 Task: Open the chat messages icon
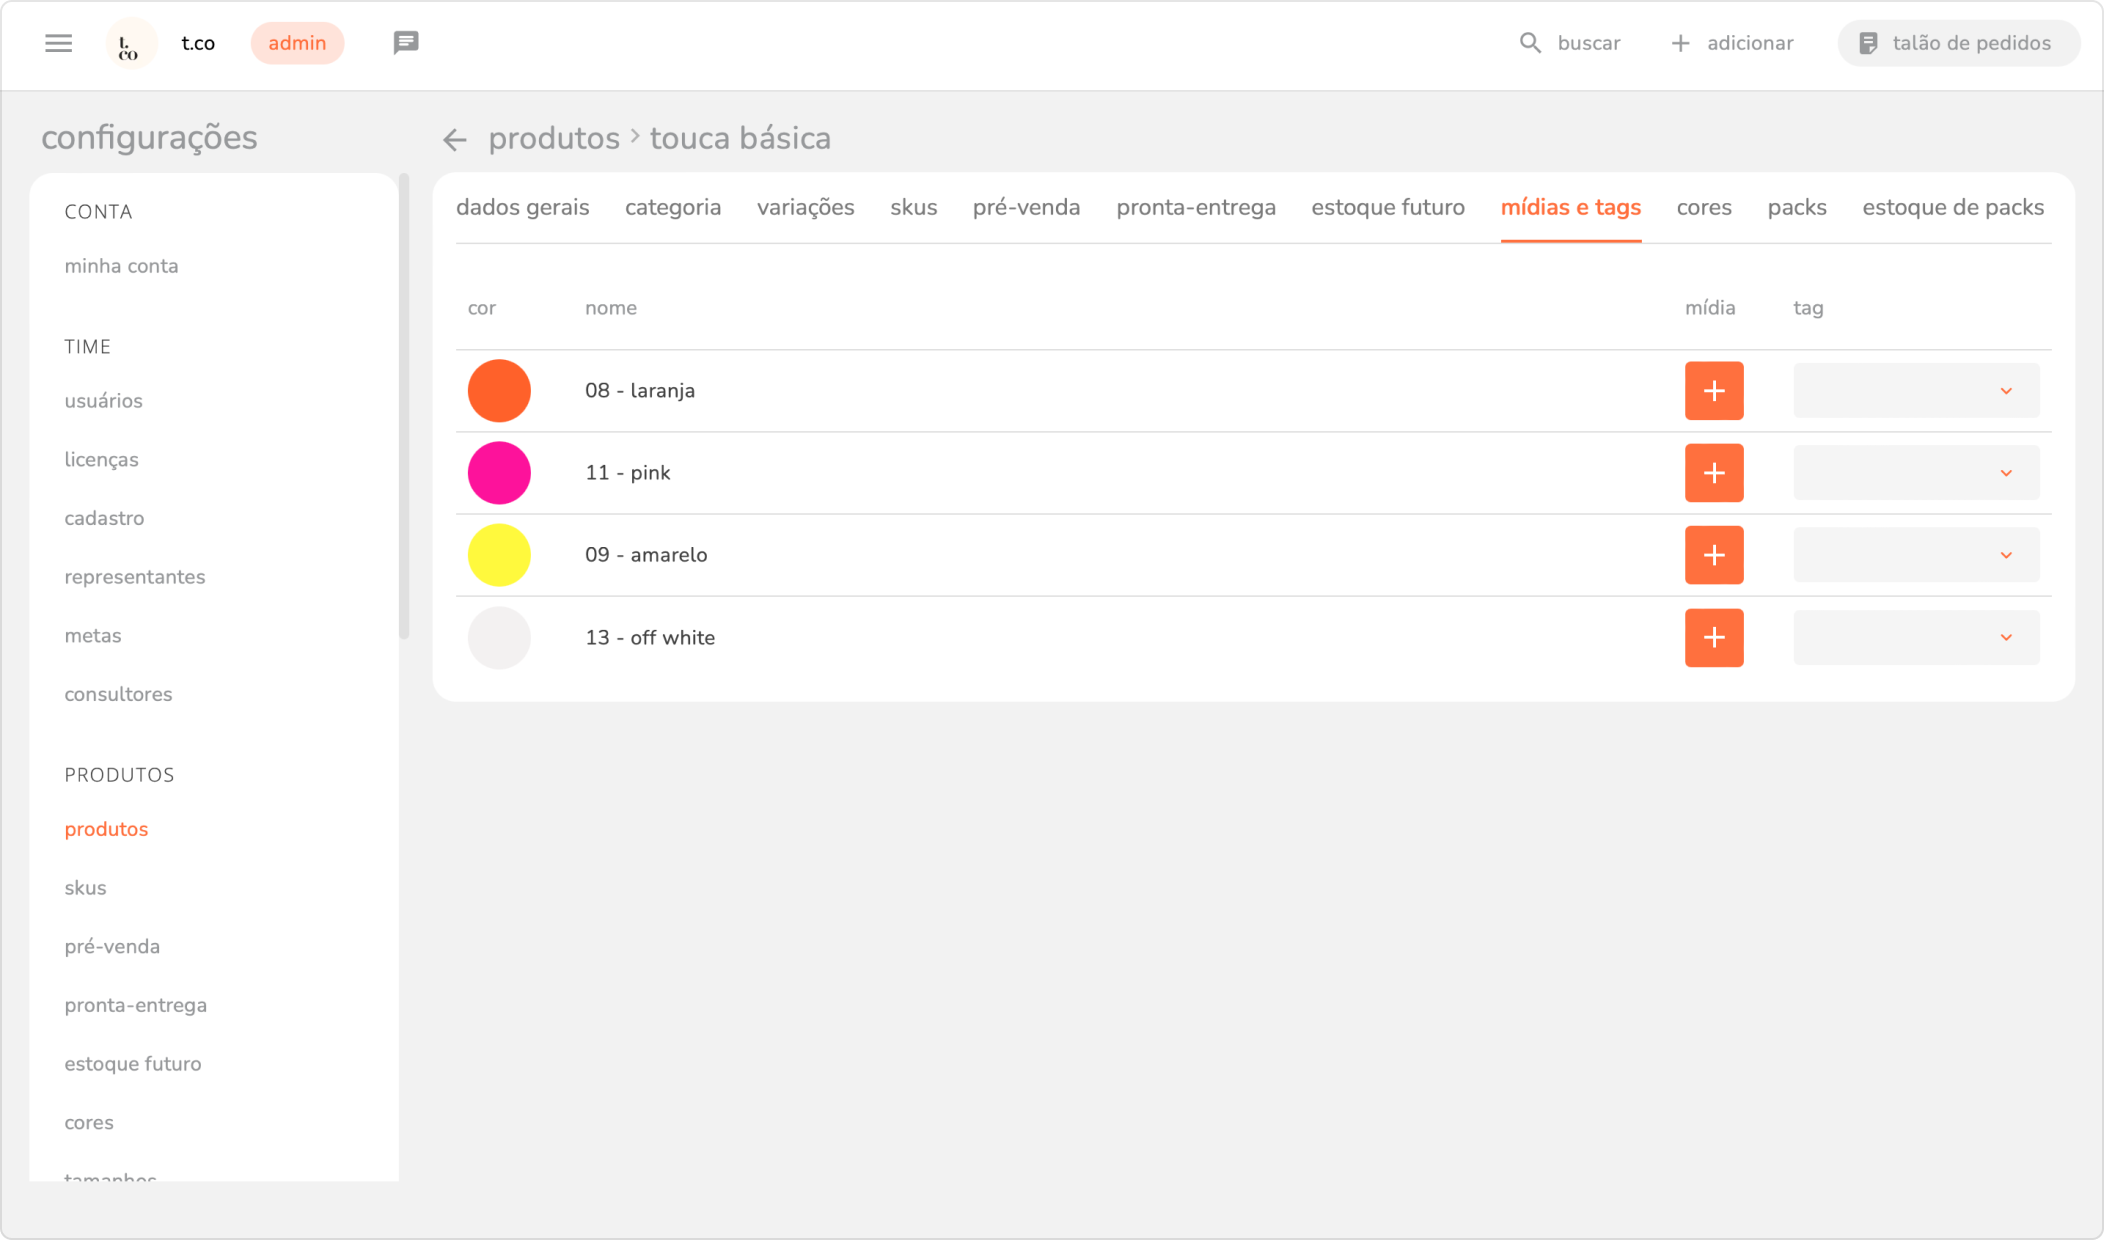point(405,43)
